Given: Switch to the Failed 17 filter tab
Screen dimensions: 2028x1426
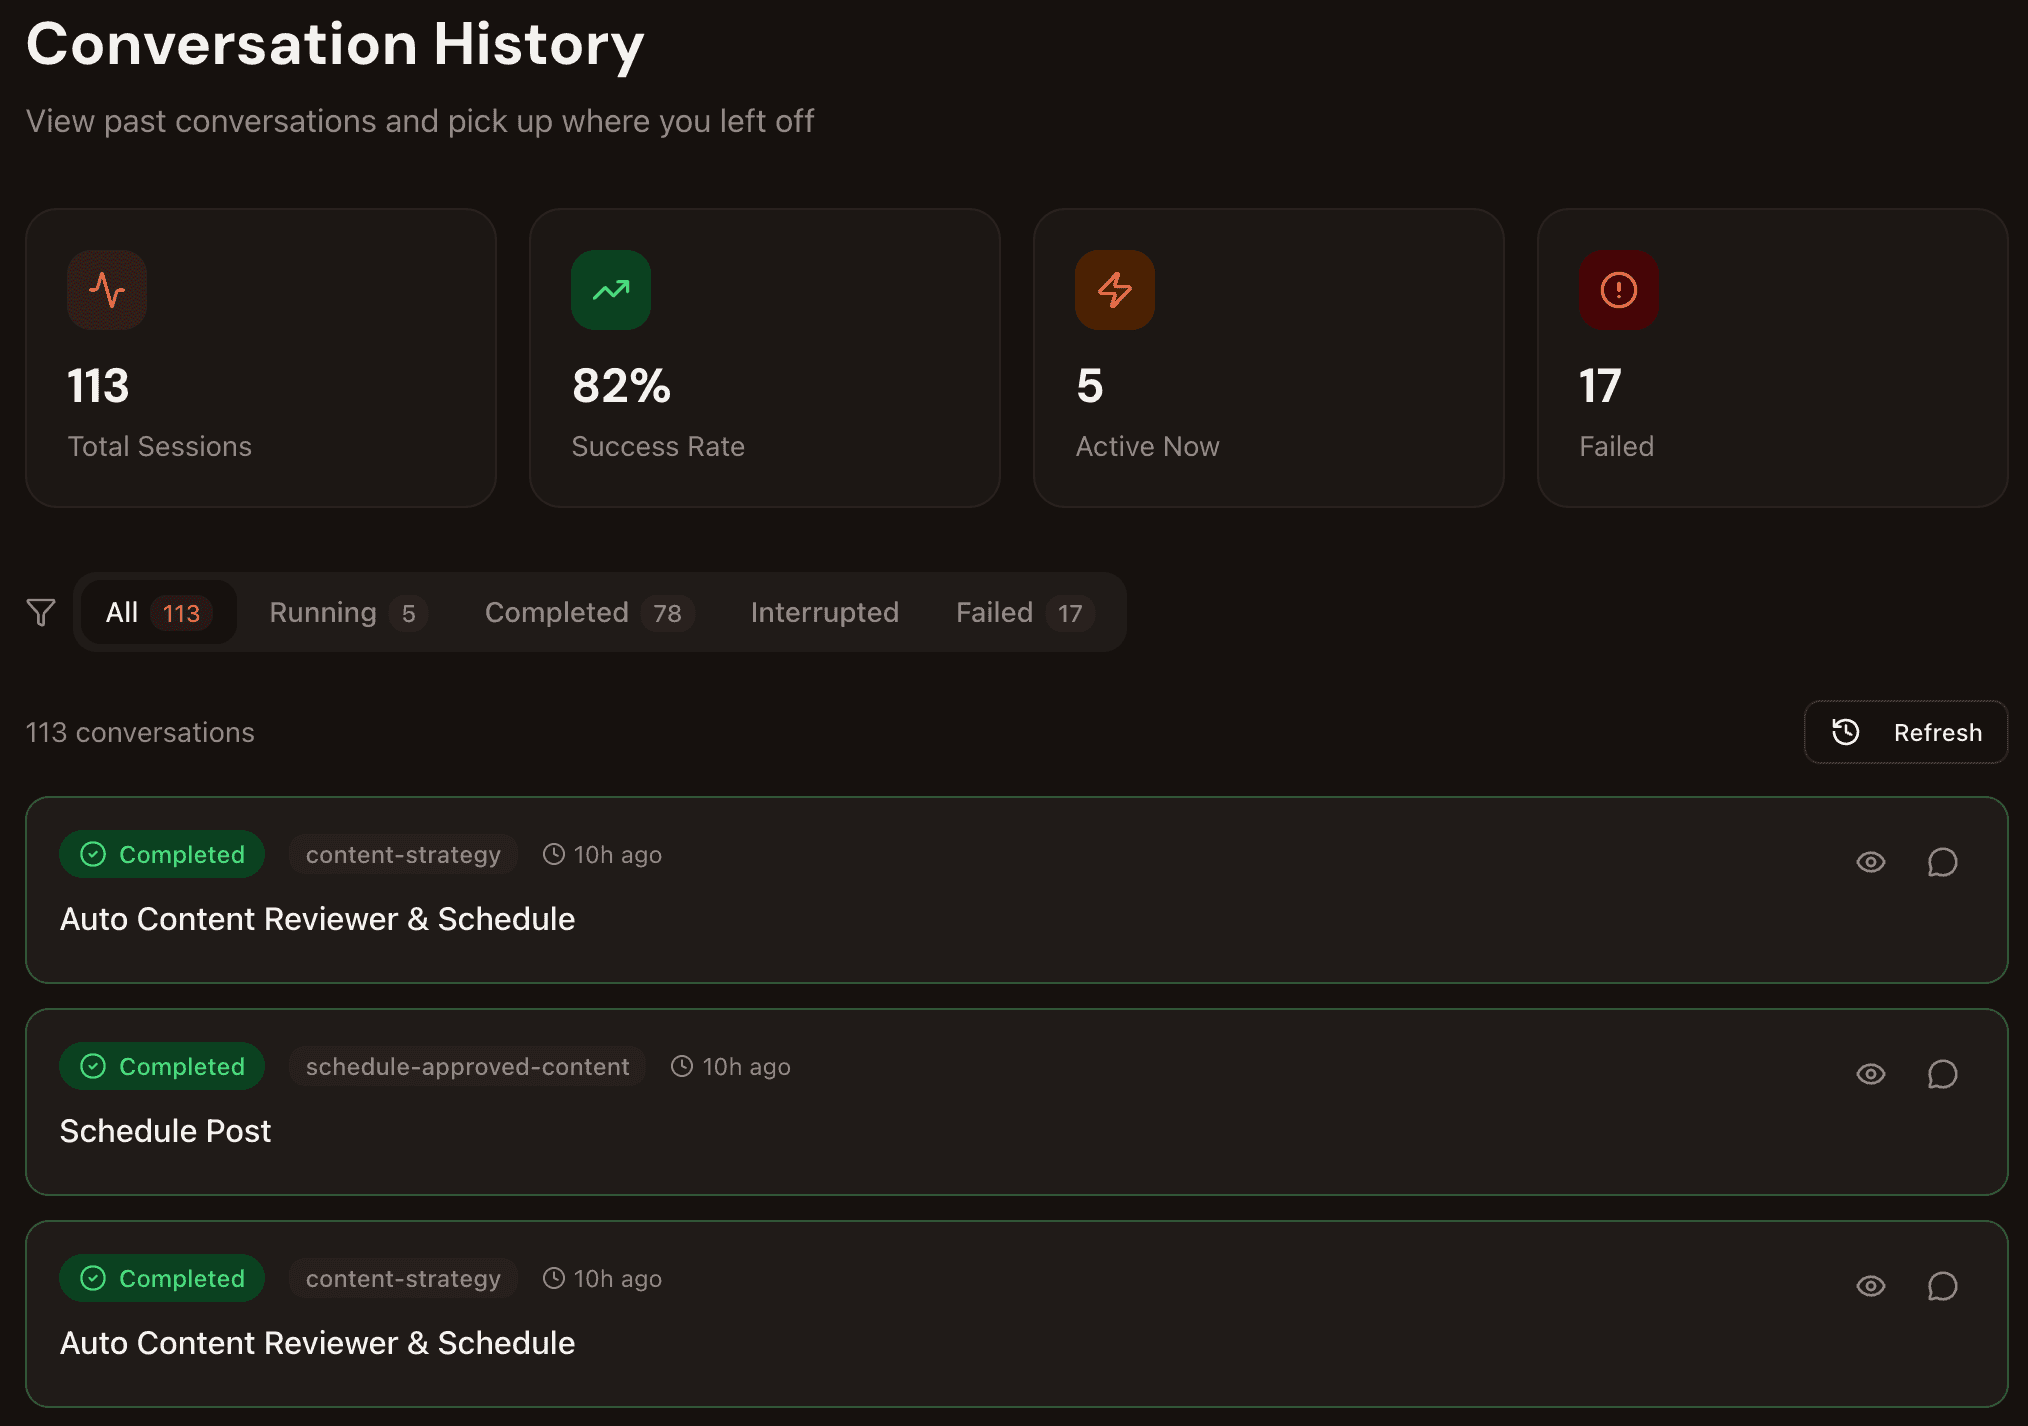Looking at the screenshot, I should coord(1025,612).
